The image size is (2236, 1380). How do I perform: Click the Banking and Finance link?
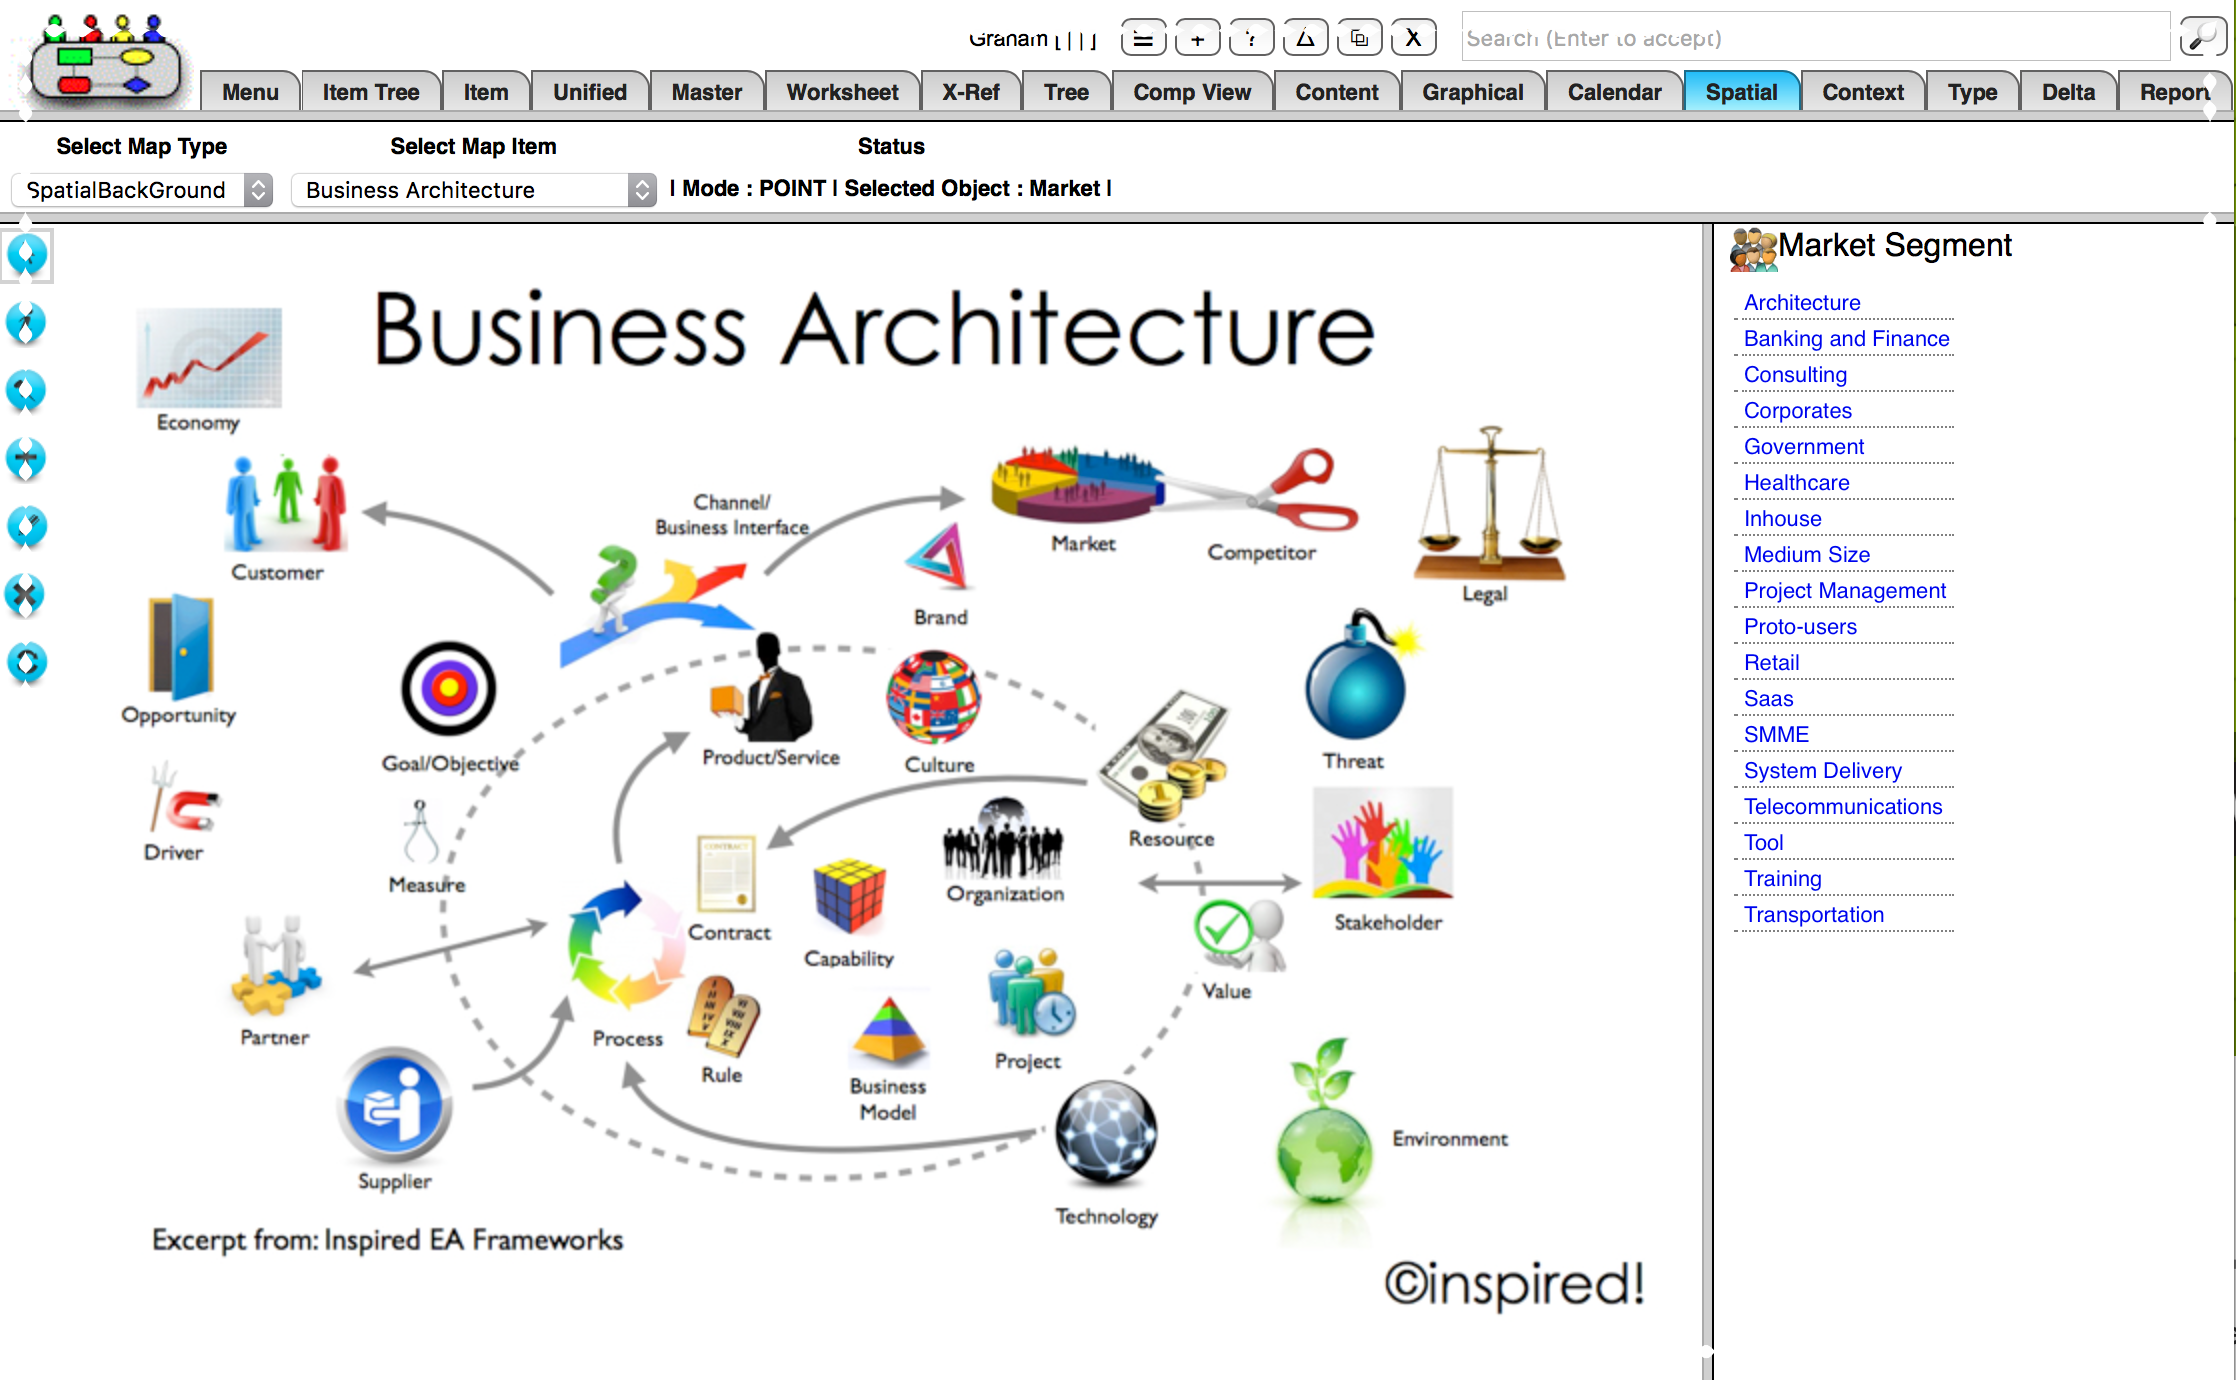click(x=1846, y=339)
